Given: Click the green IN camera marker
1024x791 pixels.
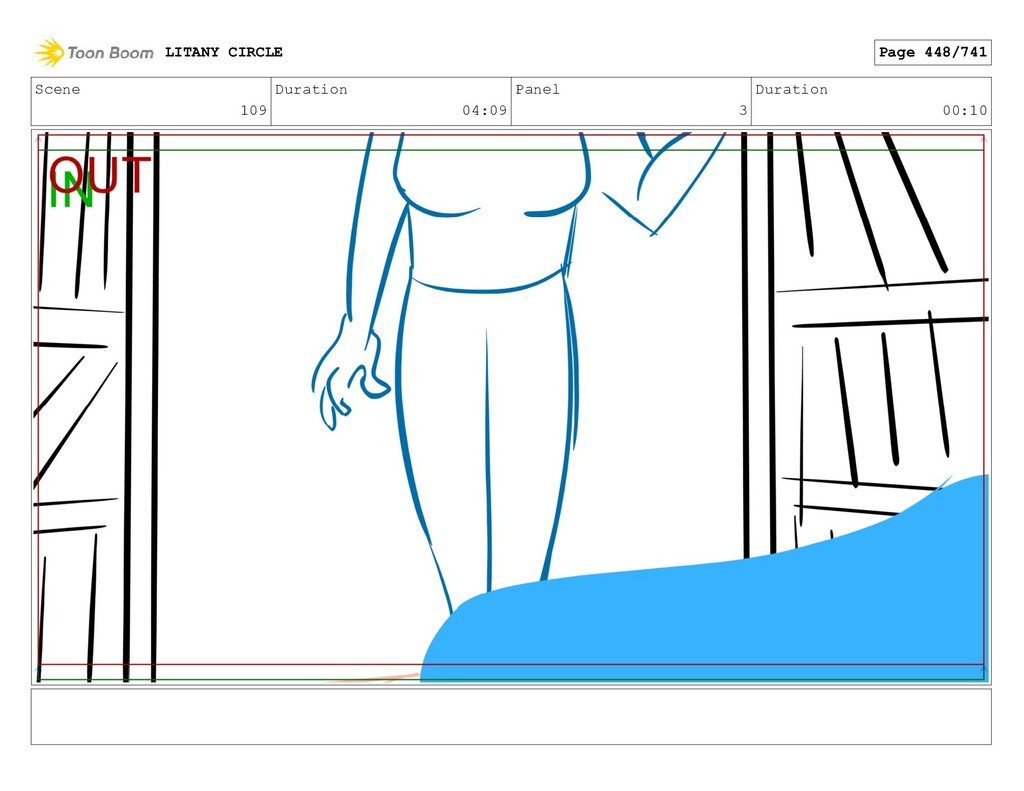Looking at the screenshot, I should [x=71, y=190].
